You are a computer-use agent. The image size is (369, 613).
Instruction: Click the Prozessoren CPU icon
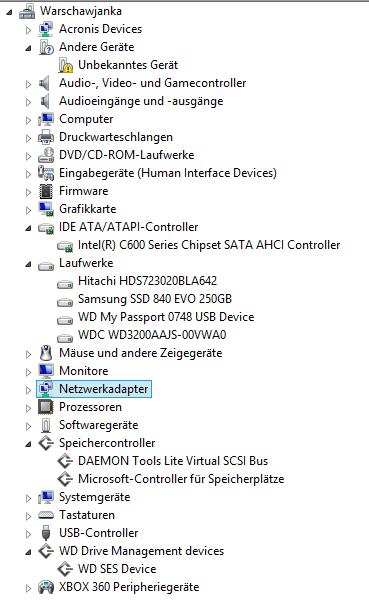click(46, 407)
